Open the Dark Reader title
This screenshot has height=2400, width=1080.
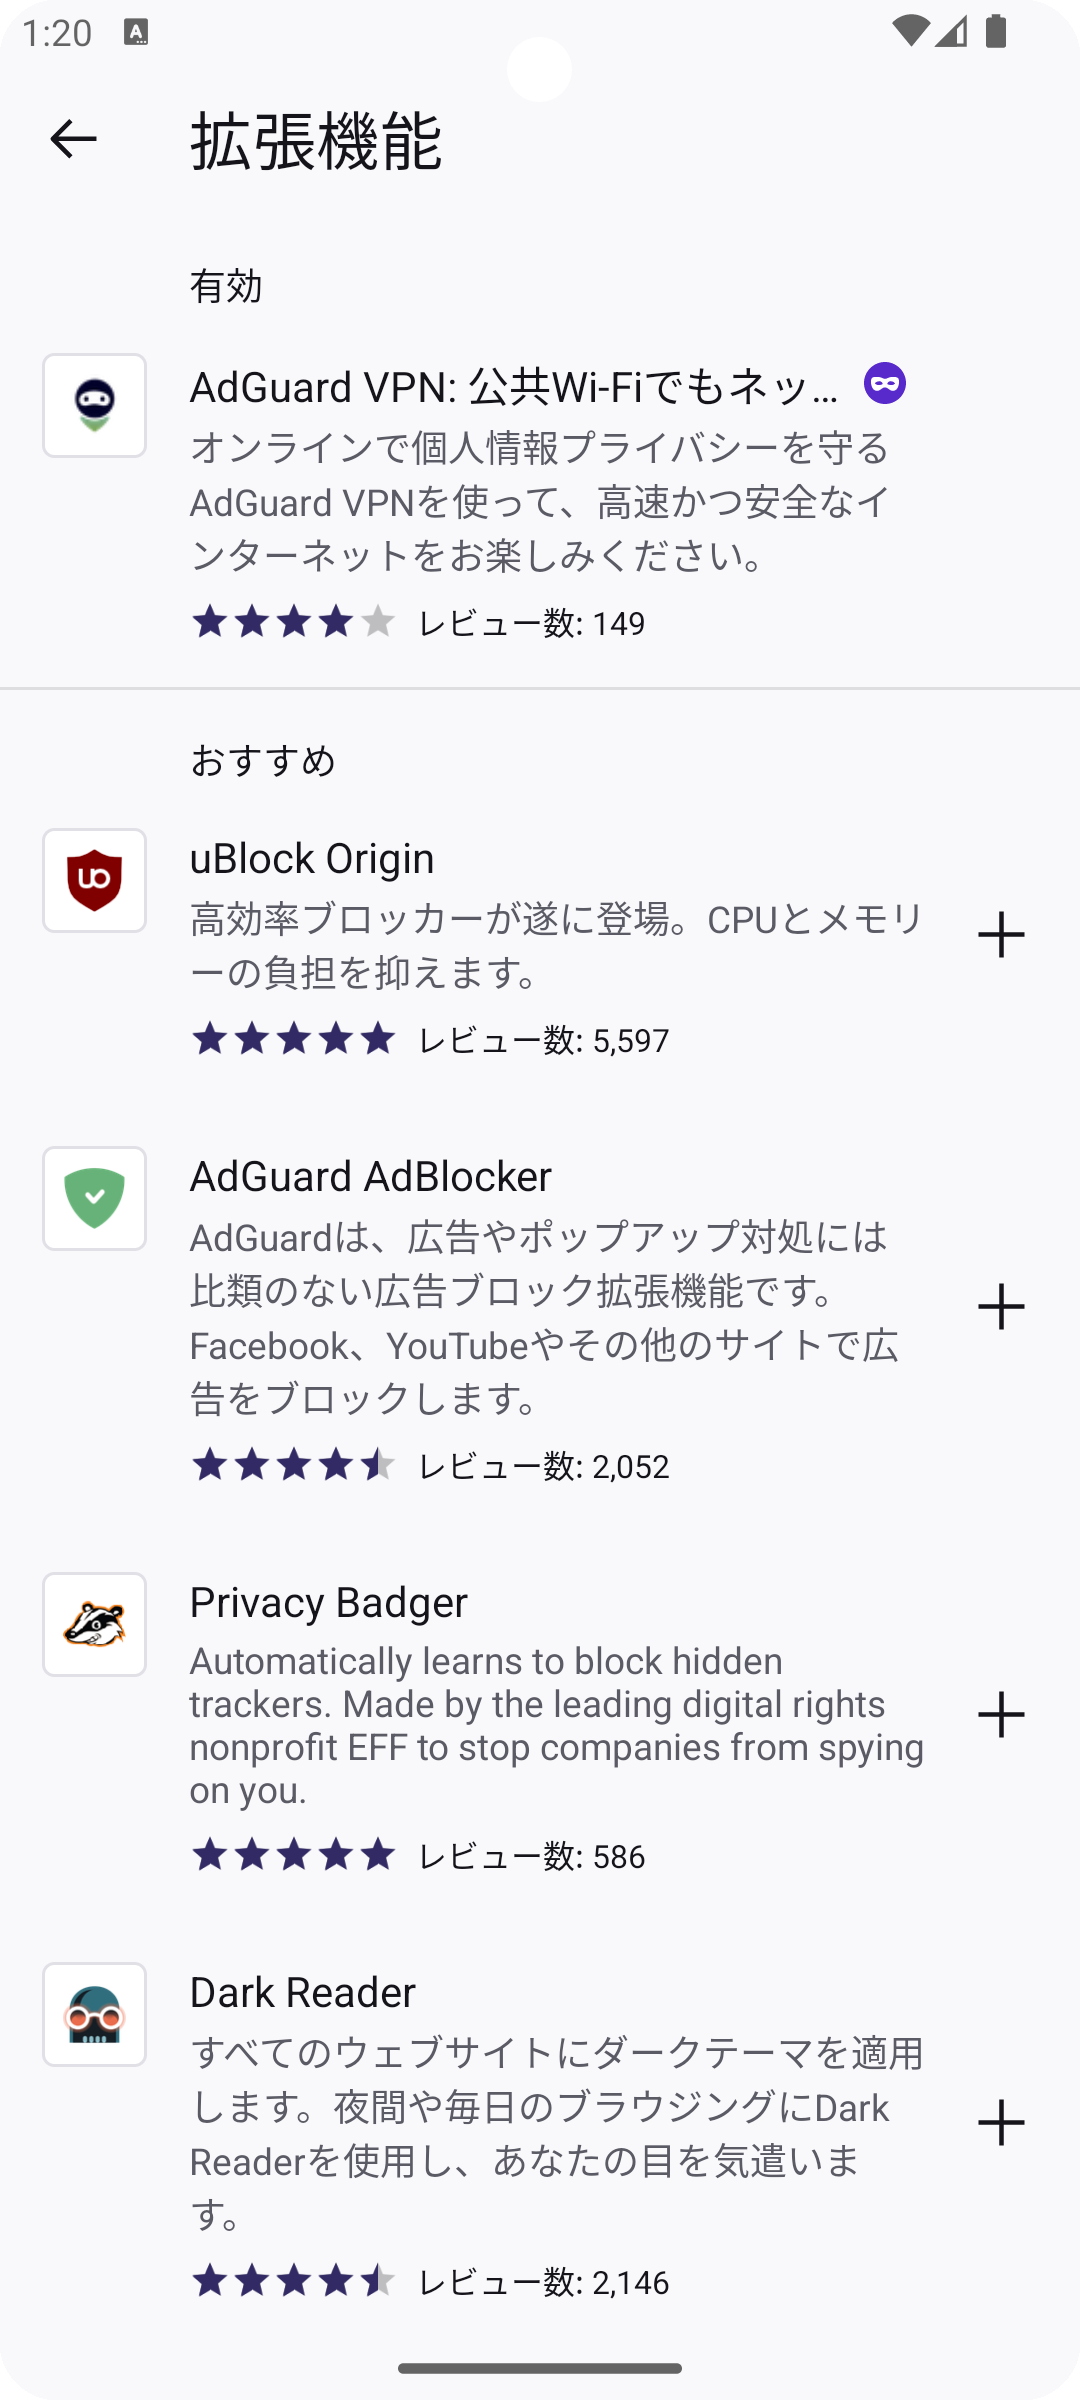pyautogui.click(x=302, y=1993)
